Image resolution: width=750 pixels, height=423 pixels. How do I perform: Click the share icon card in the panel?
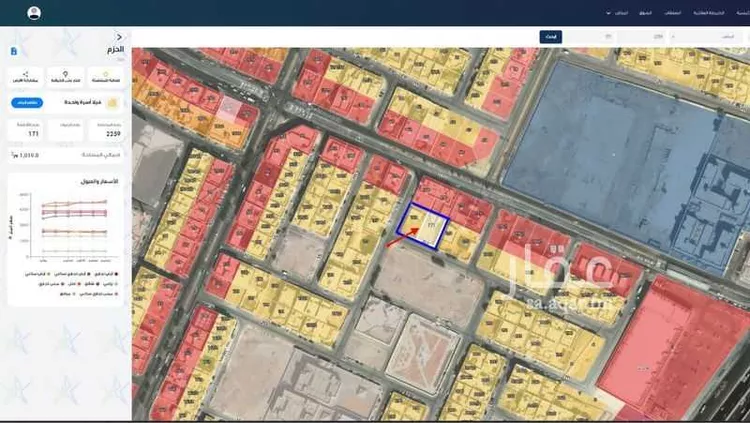(x=27, y=77)
